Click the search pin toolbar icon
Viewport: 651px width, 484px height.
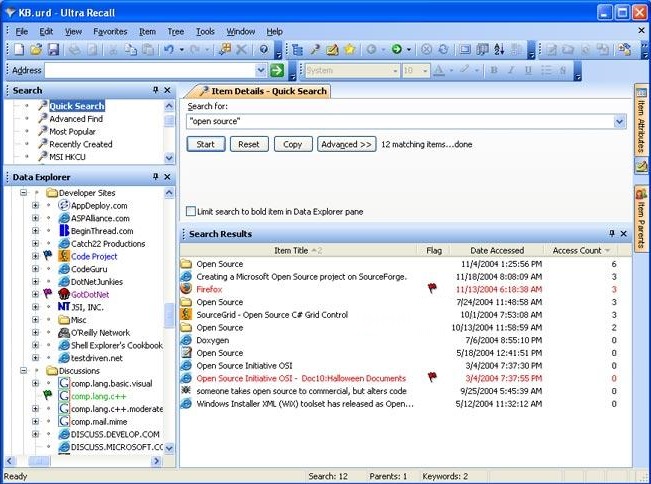point(315,50)
